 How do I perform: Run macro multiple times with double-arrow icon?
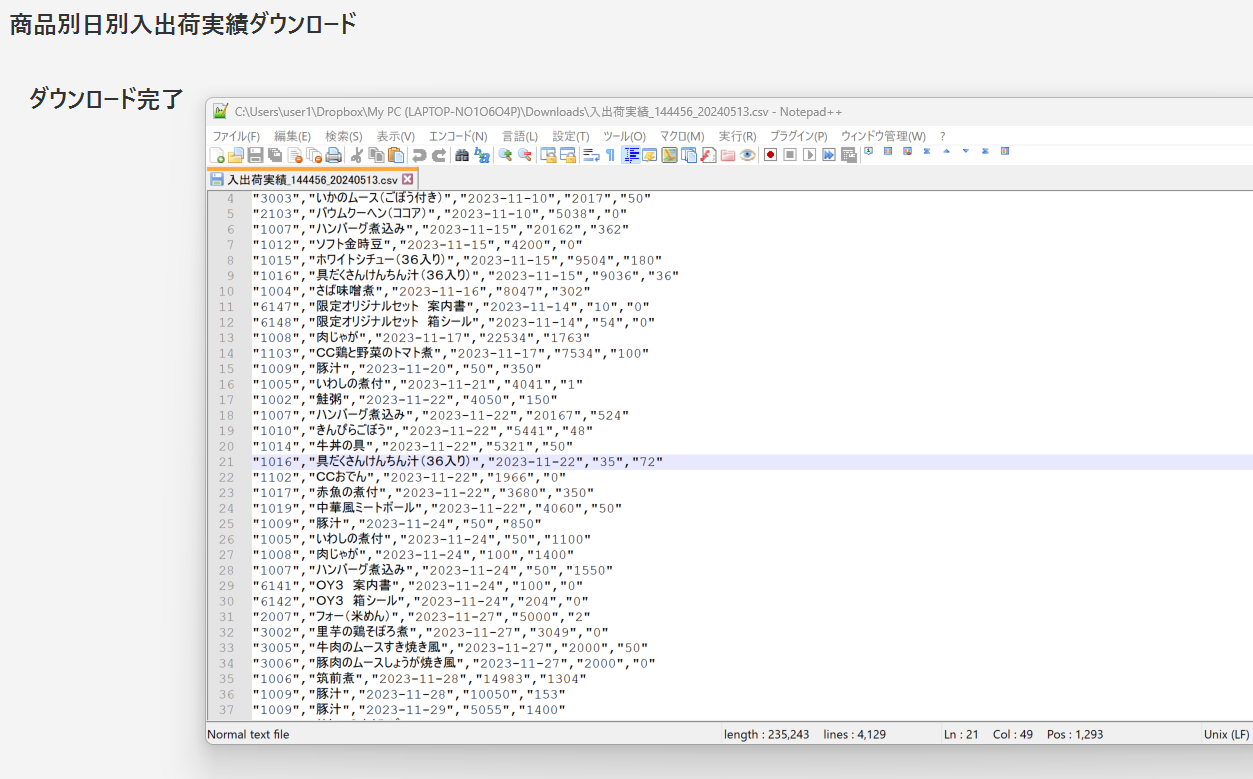click(829, 155)
